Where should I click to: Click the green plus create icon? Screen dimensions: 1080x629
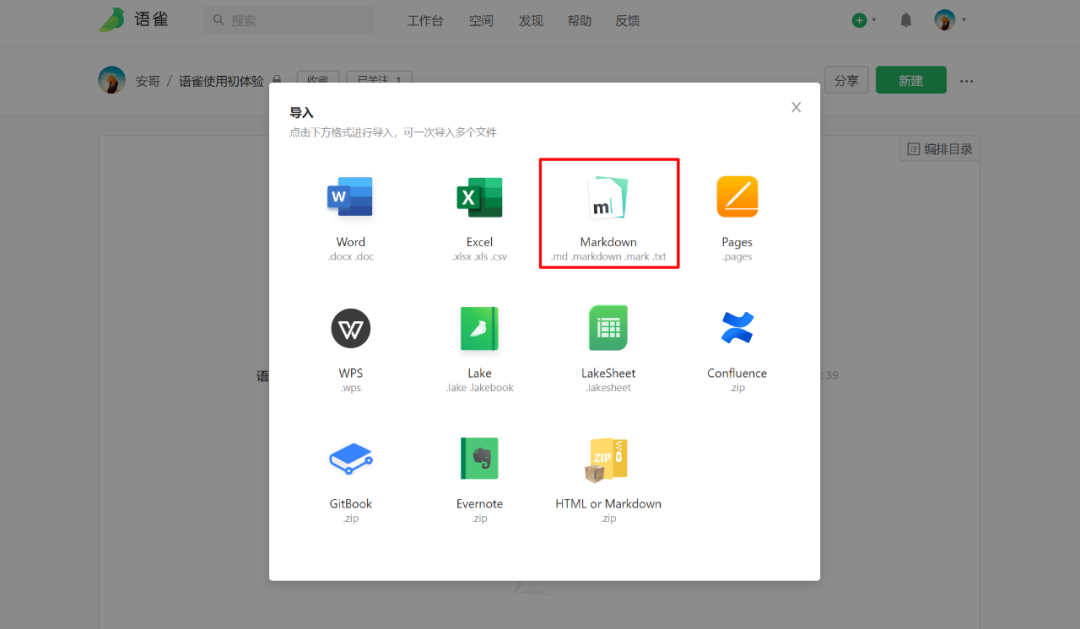coord(859,20)
